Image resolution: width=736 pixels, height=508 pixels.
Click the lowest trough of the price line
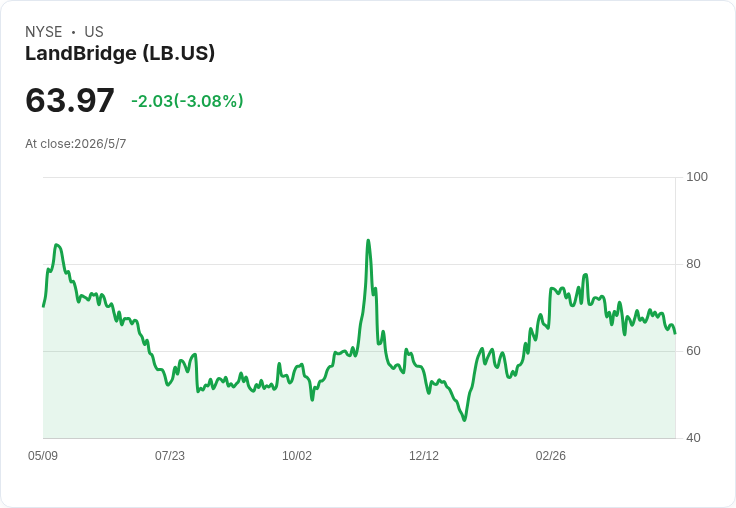[x=465, y=420]
